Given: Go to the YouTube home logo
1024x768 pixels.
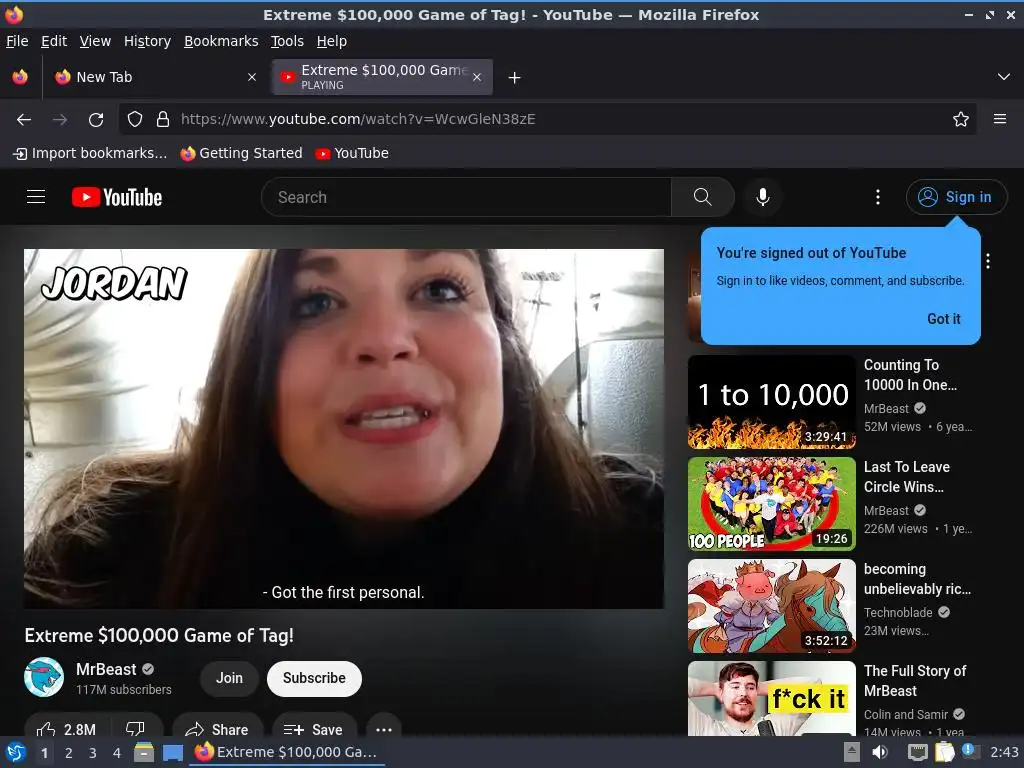Looking at the screenshot, I should 117,197.
